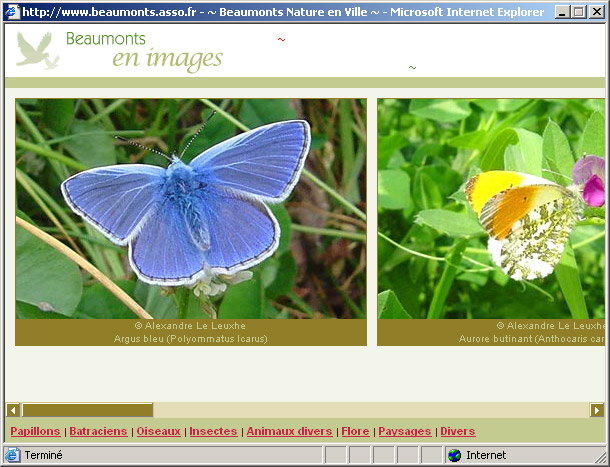Click the Beaumonts en images title

145,51
